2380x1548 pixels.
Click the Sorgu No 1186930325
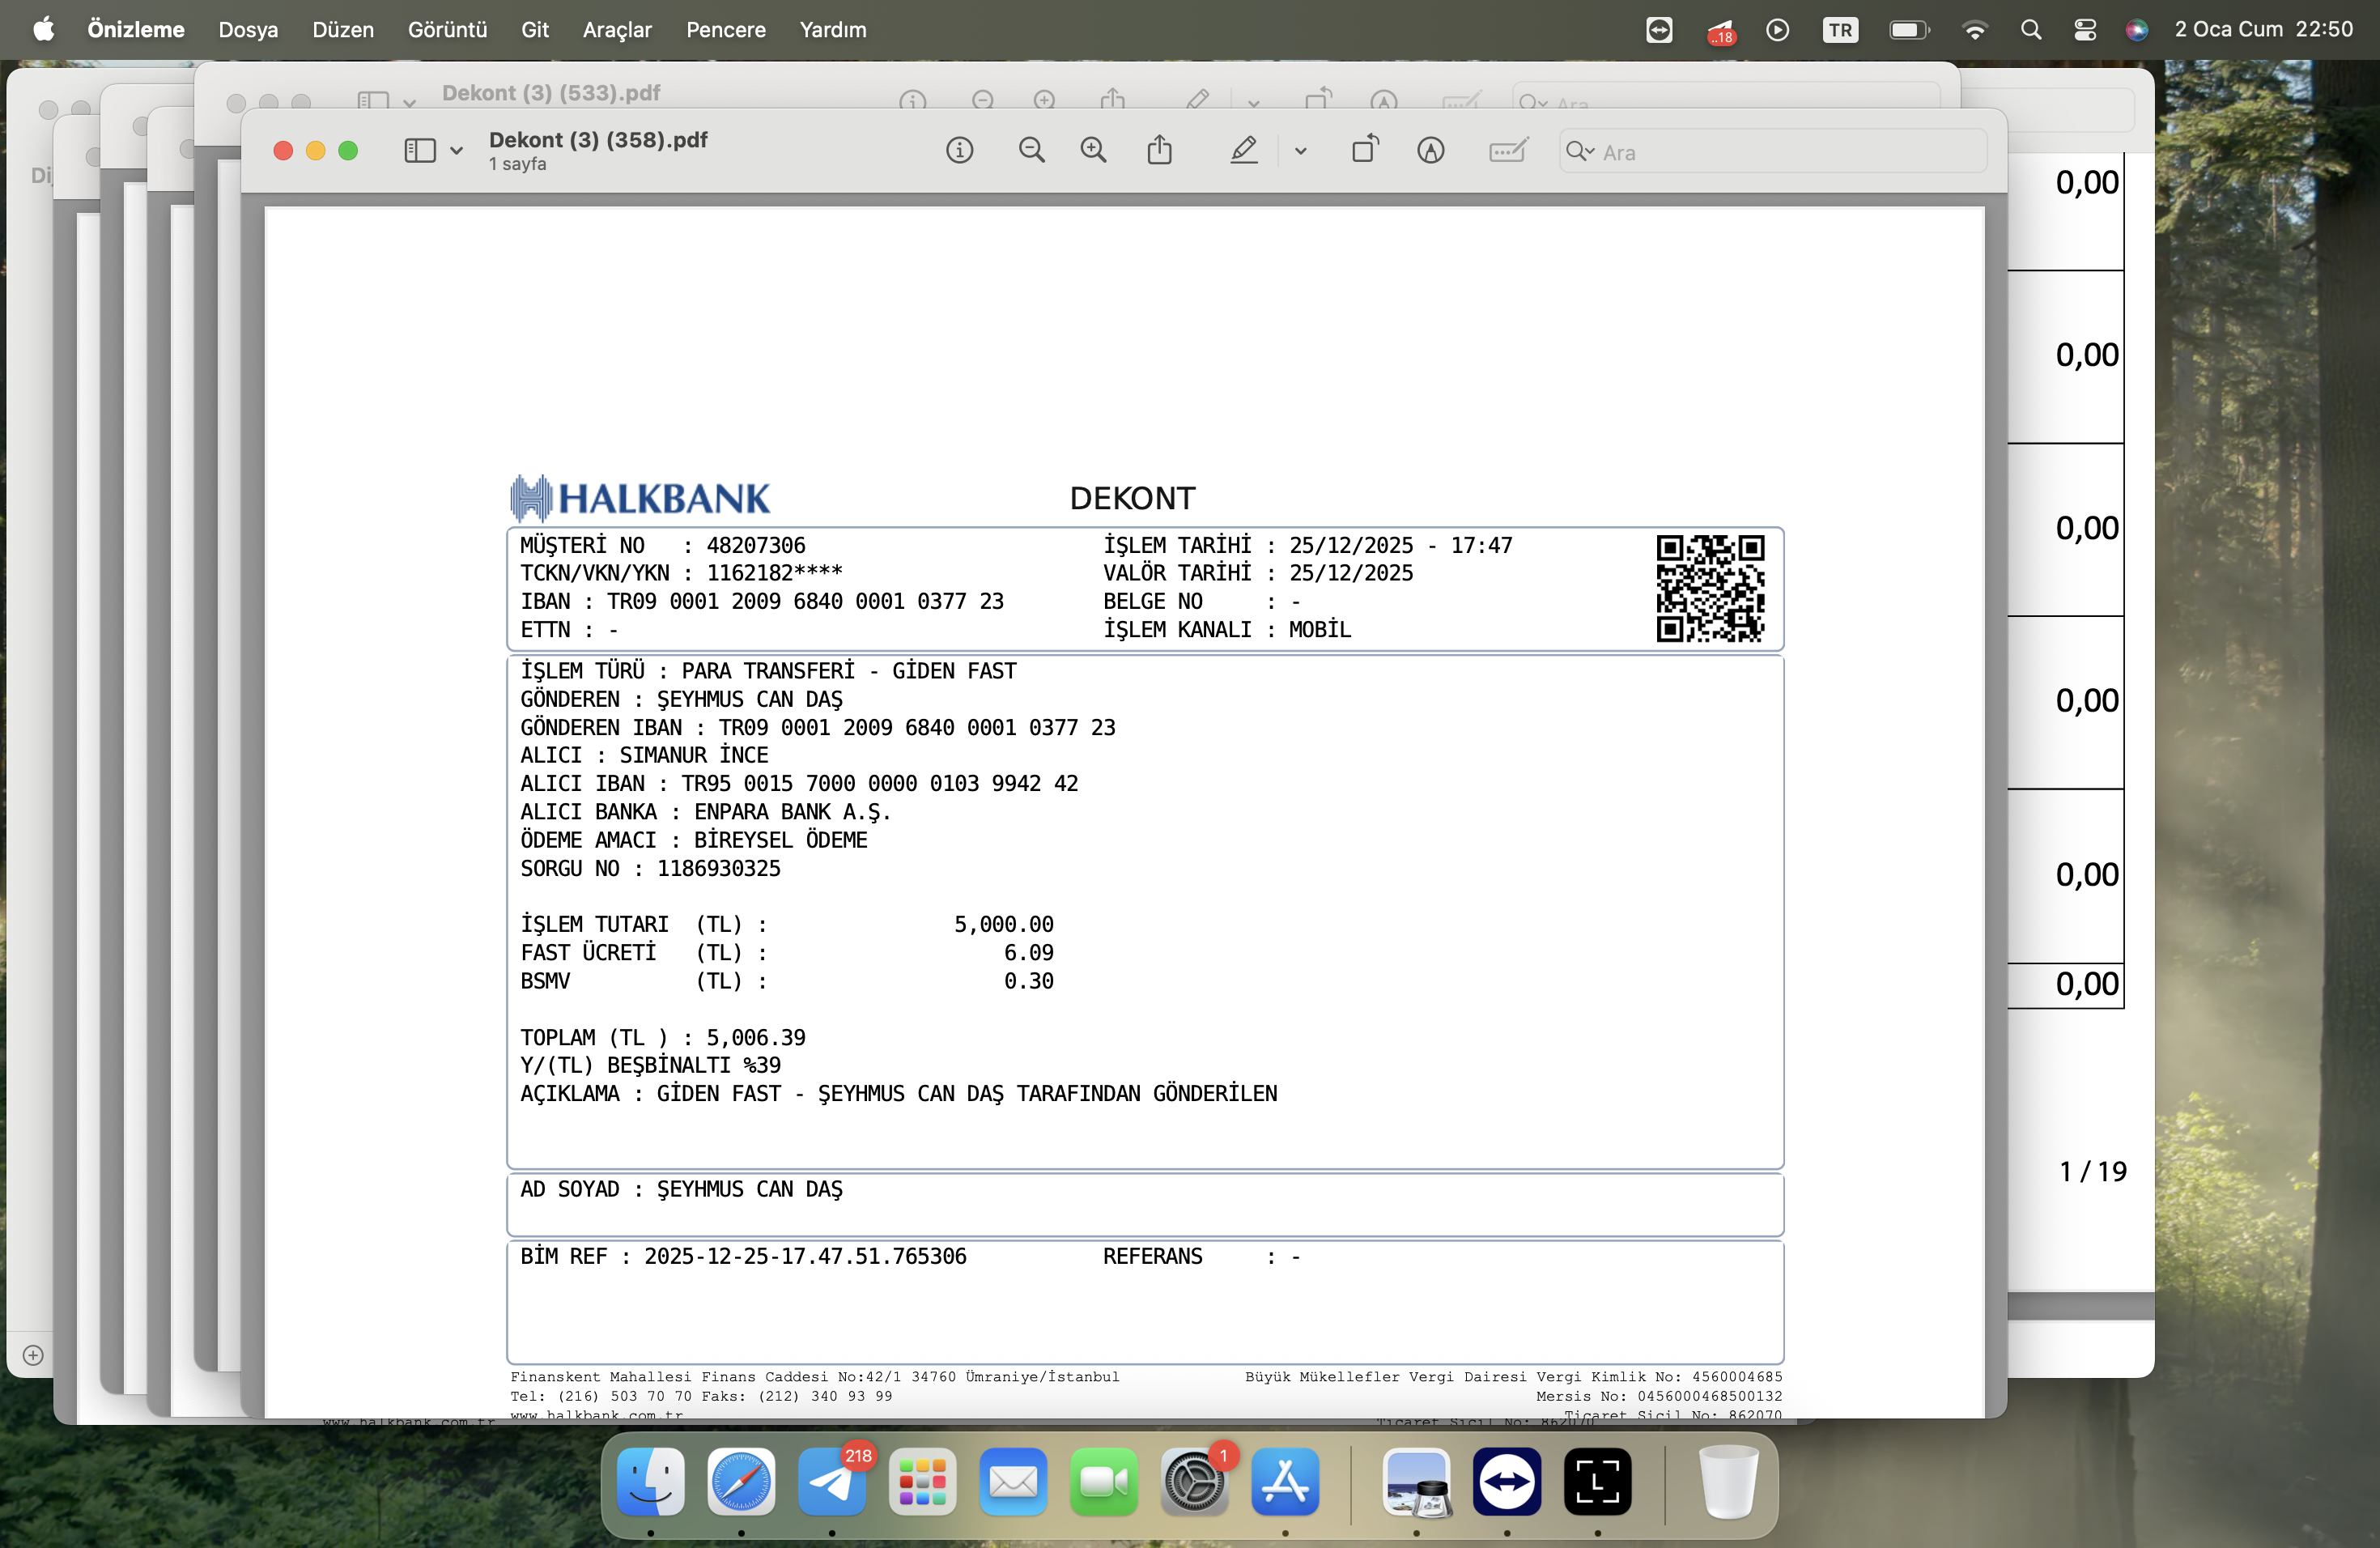point(719,868)
